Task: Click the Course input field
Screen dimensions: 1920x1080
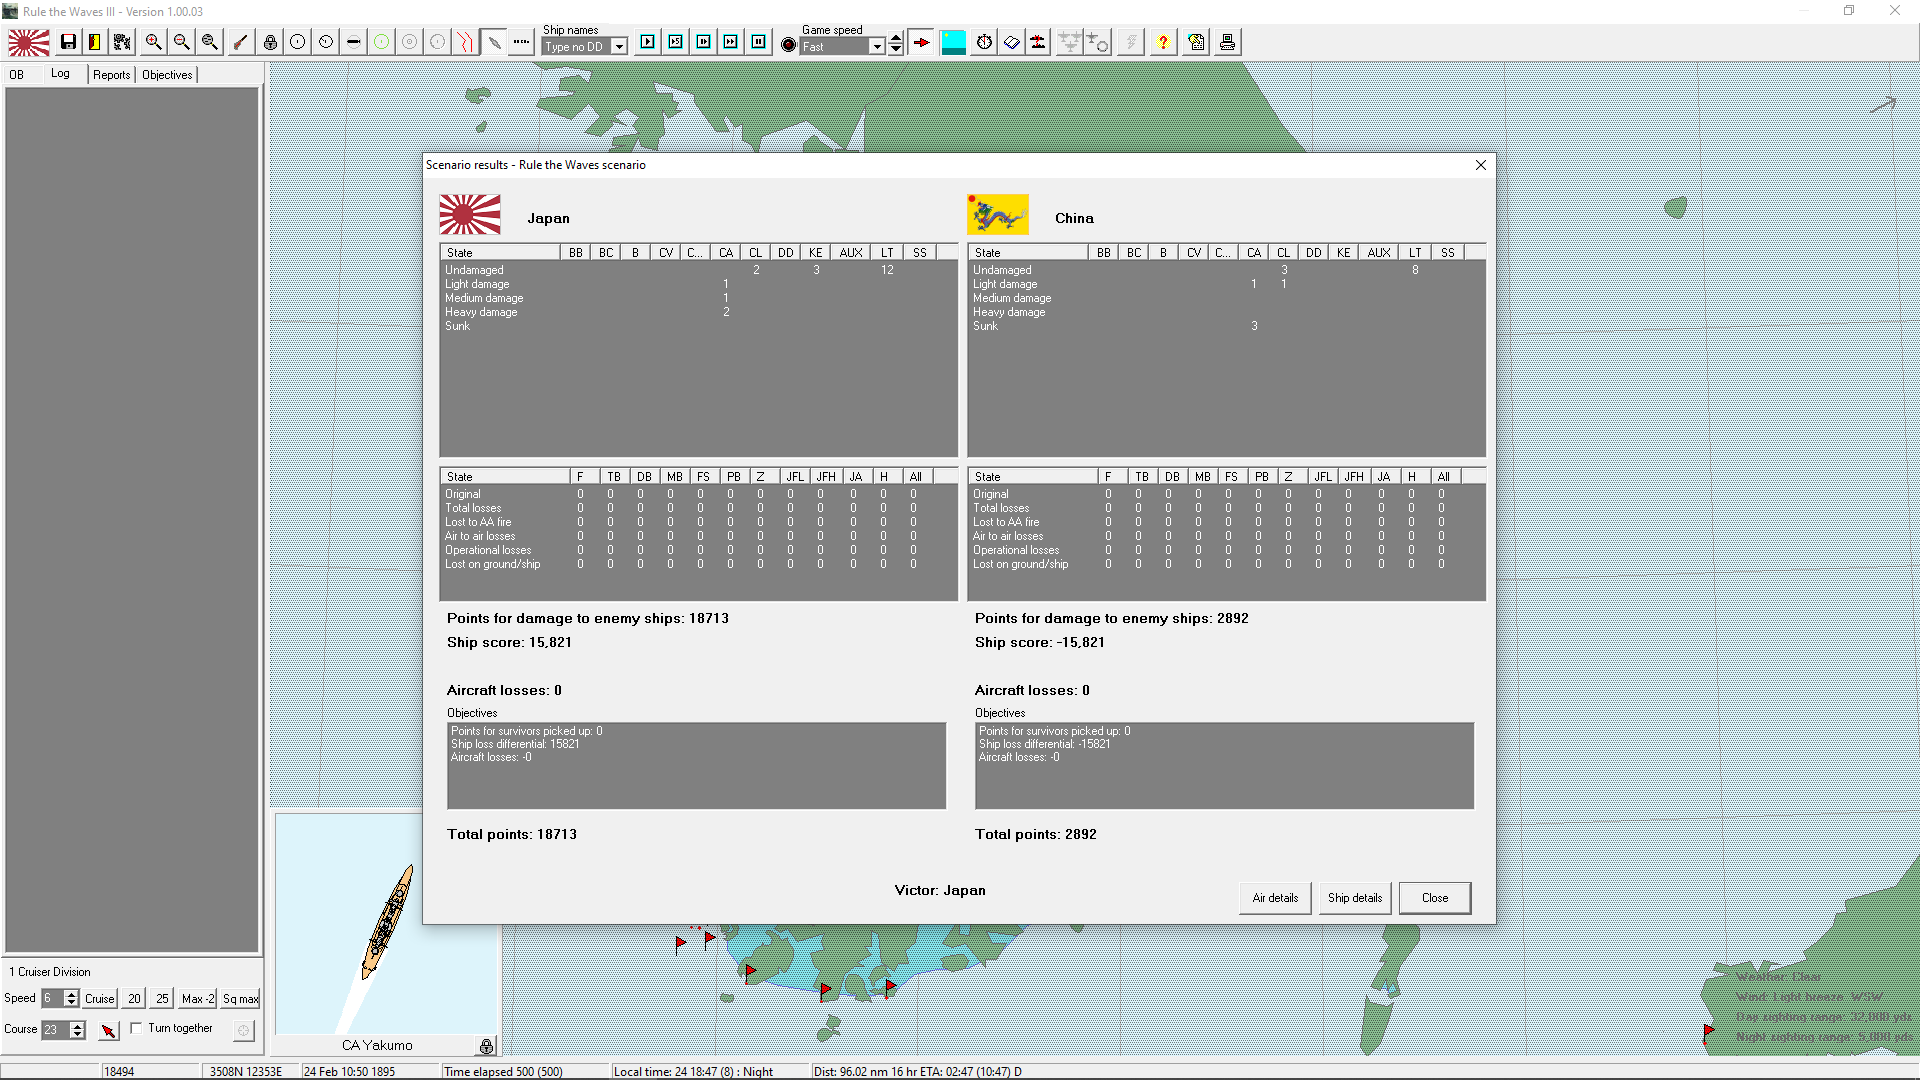Action: 56,1030
